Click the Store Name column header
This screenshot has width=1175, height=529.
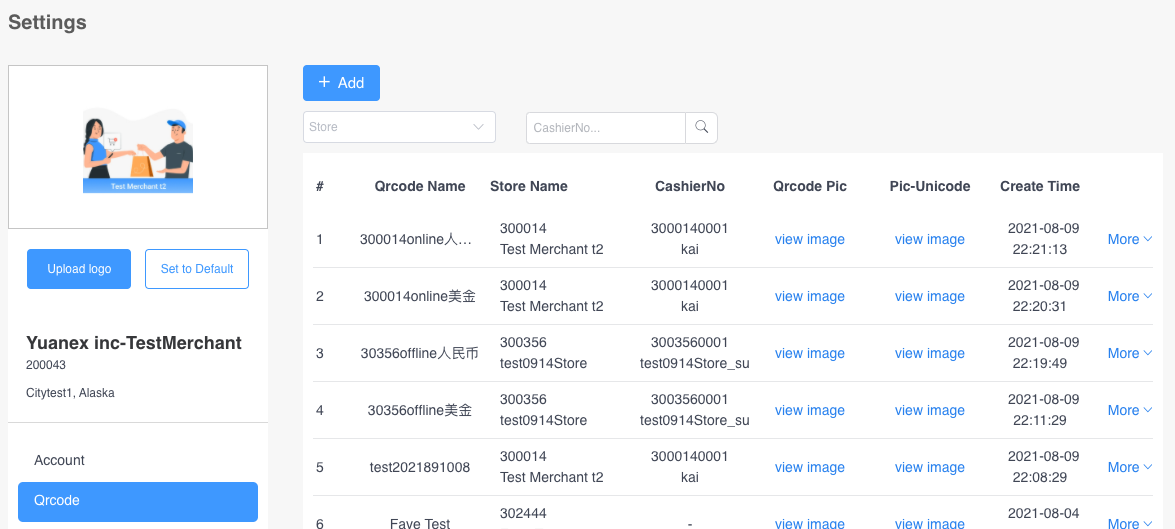click(529, 186)
